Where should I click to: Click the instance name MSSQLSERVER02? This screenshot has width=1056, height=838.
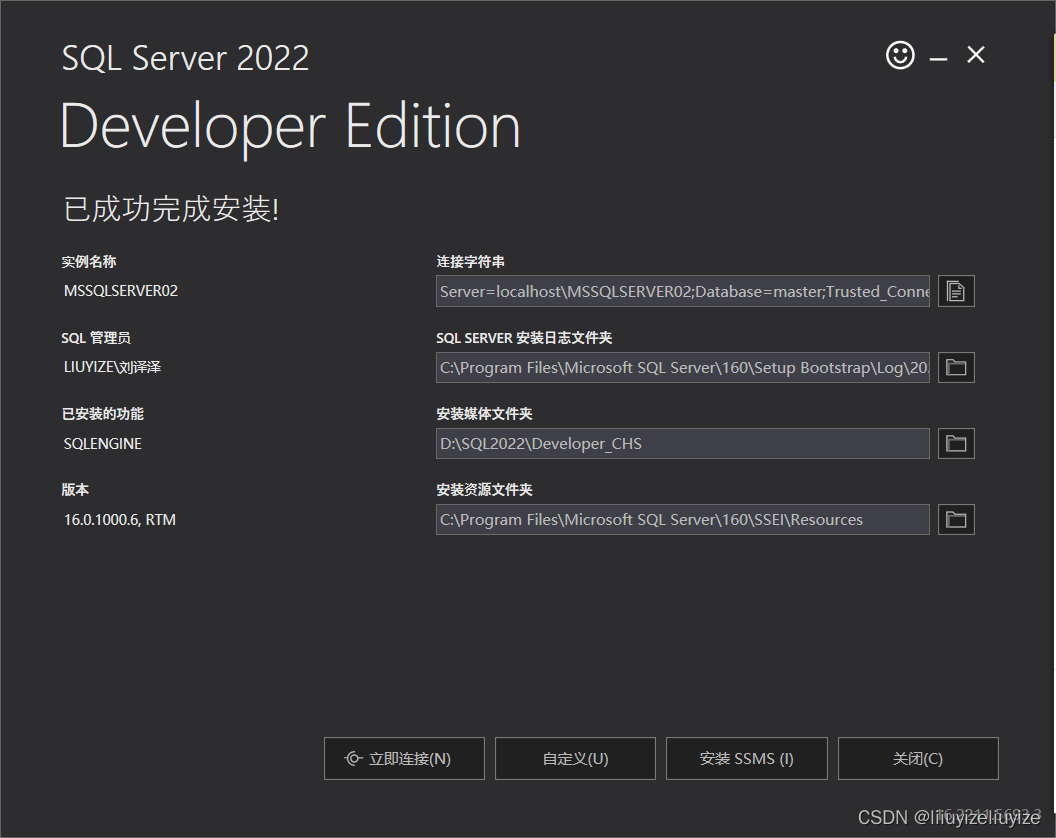pos(121,291)
